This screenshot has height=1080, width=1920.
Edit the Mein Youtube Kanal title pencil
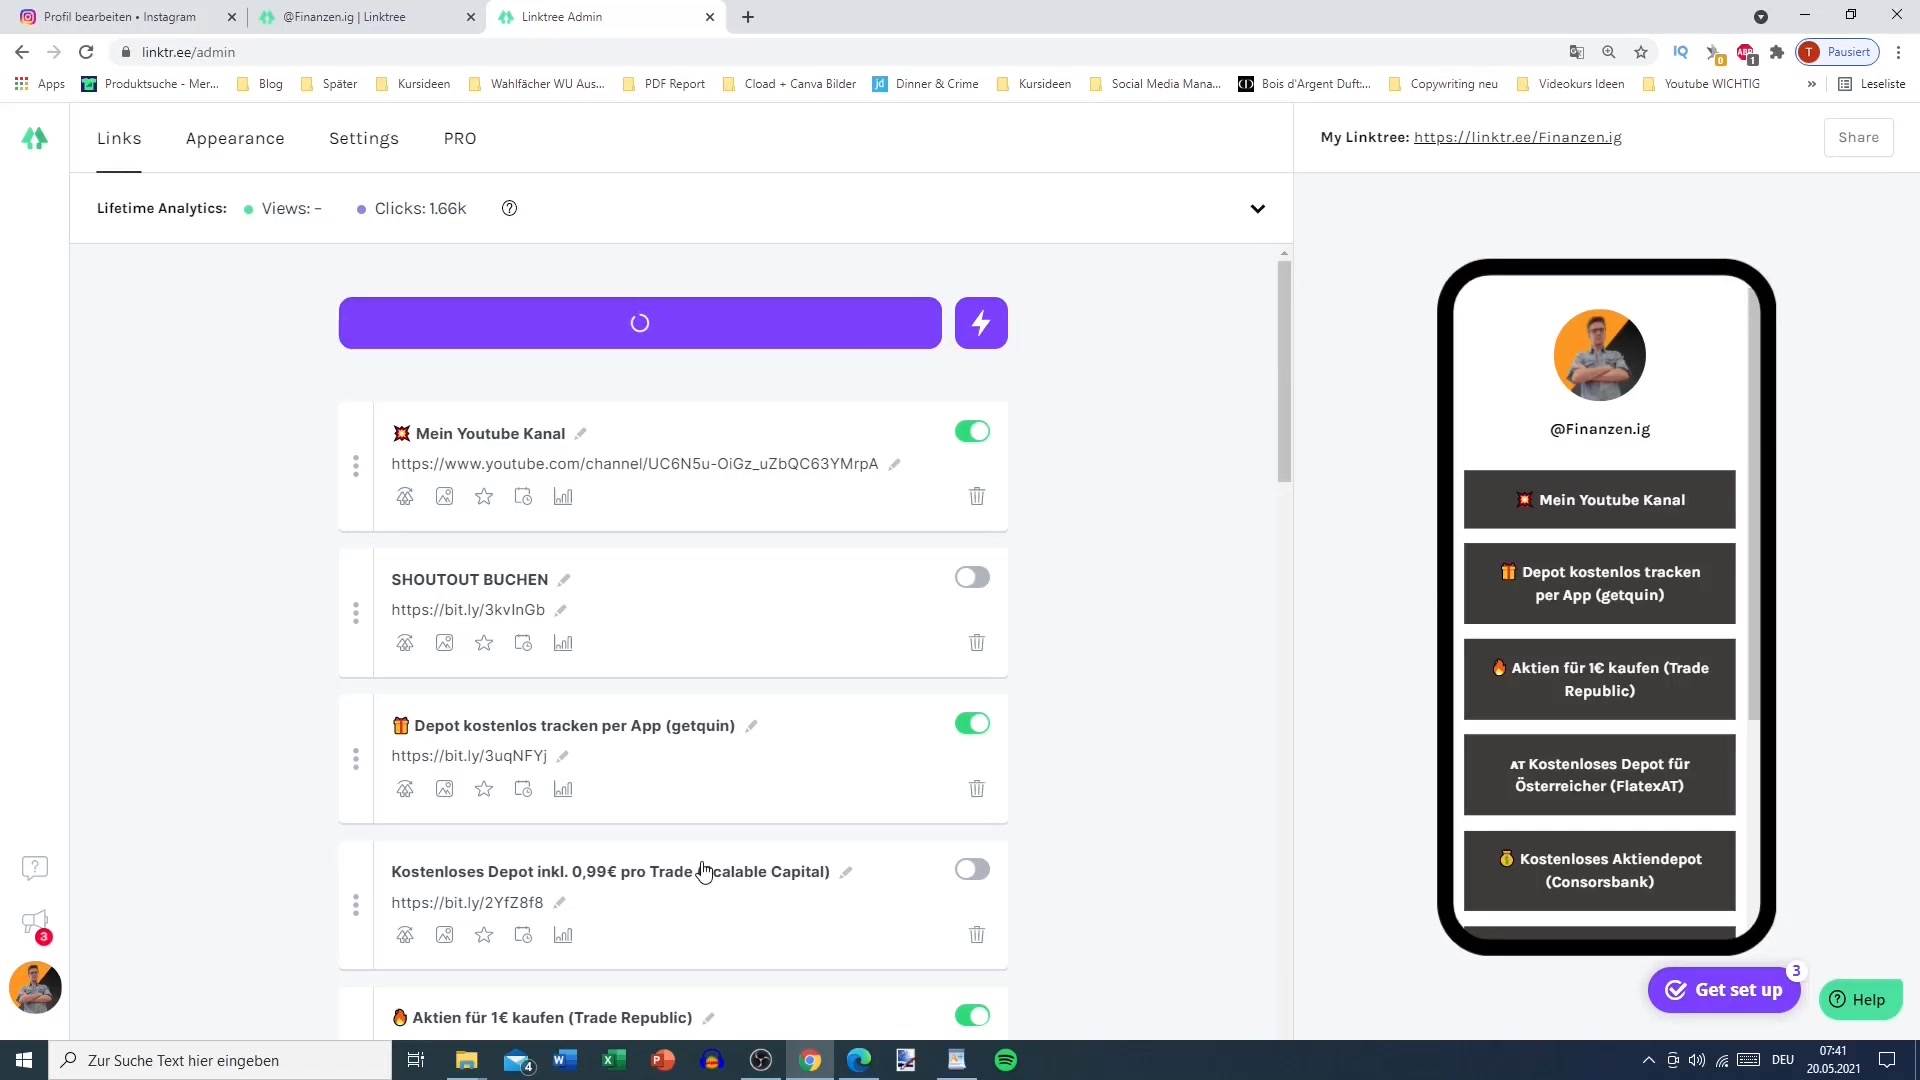tap(581, 434)
